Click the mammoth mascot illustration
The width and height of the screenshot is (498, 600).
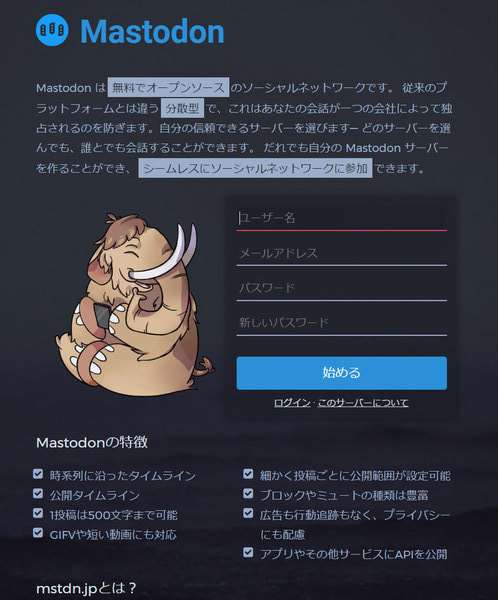point(134,305)
